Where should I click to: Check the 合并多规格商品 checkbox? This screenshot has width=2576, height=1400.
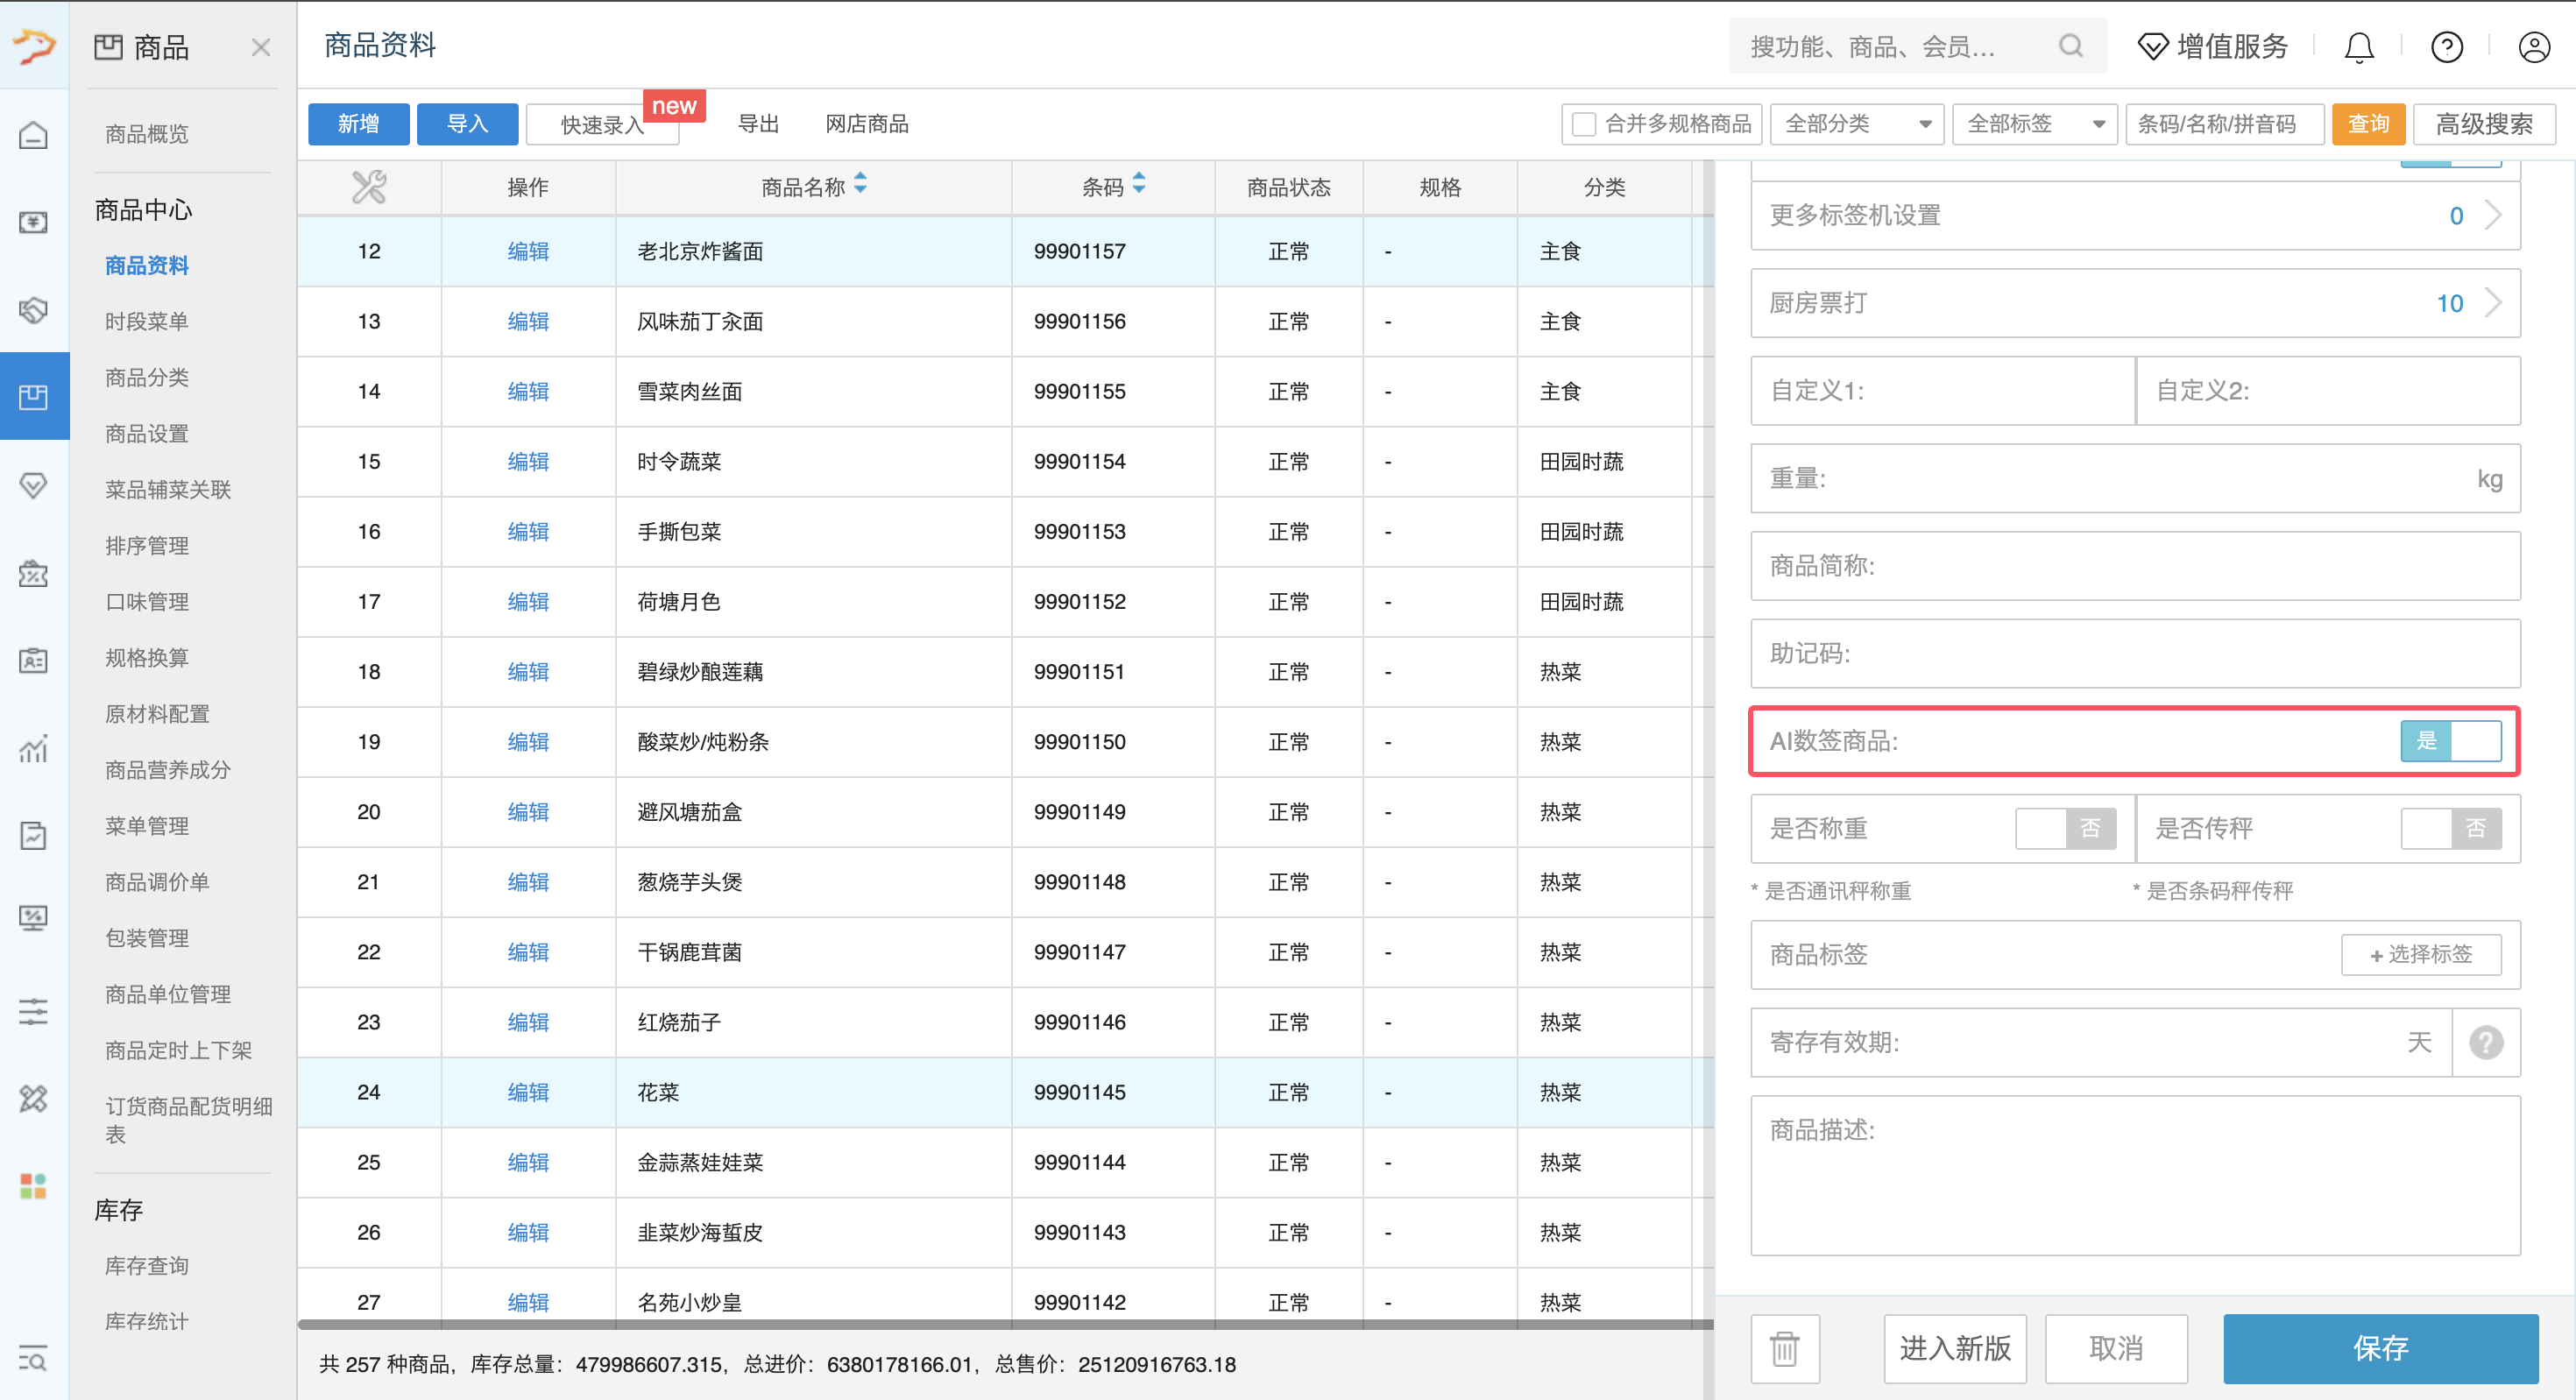pos(1584,124)
